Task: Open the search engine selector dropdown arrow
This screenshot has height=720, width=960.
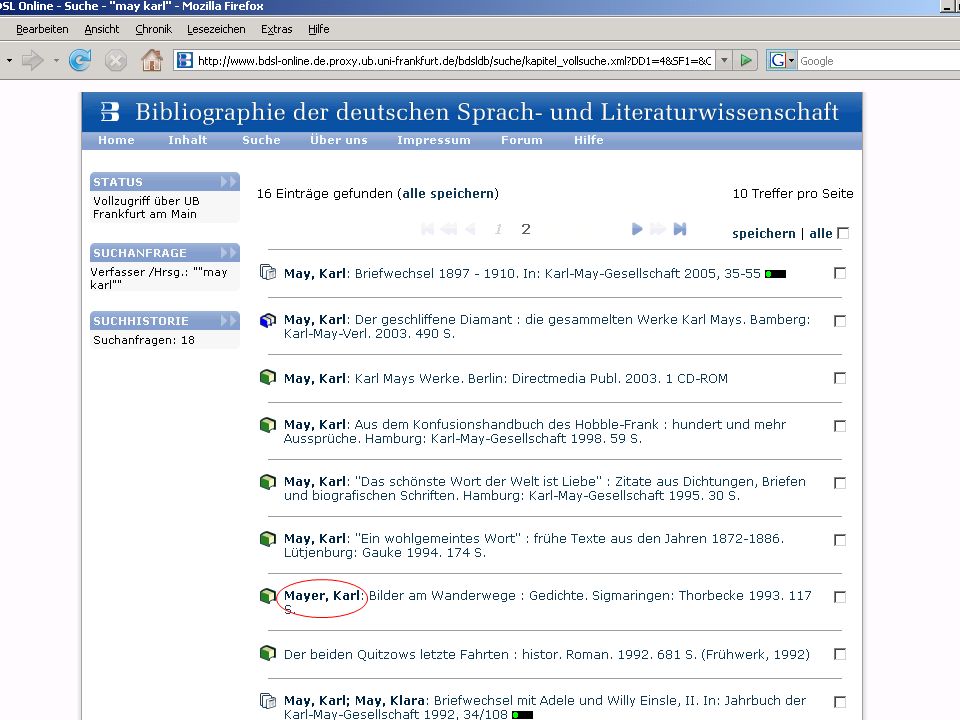Action: click(x=791, y=61)
